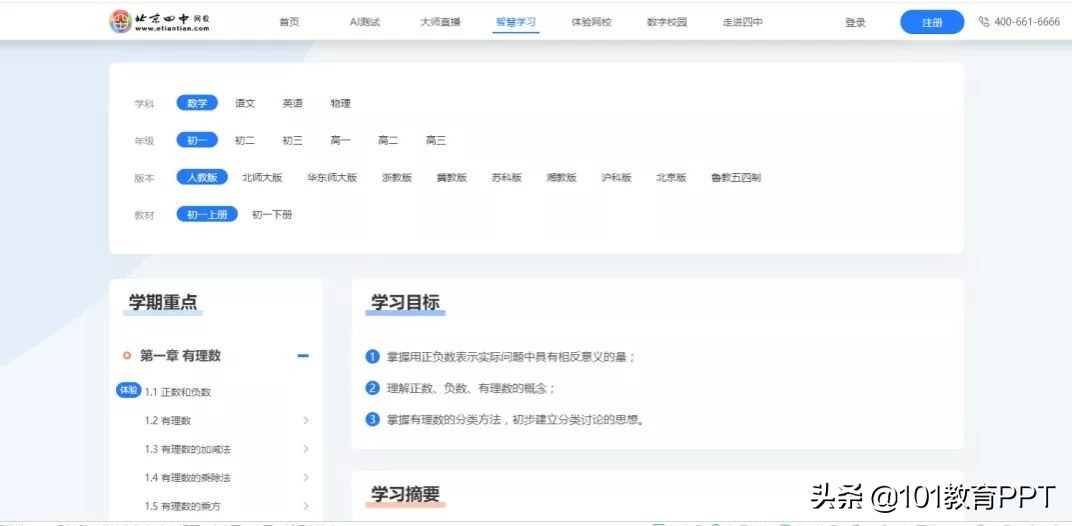Click the blue 注册 button
The image size is (1072, 526).
click(x=932, y=23)
